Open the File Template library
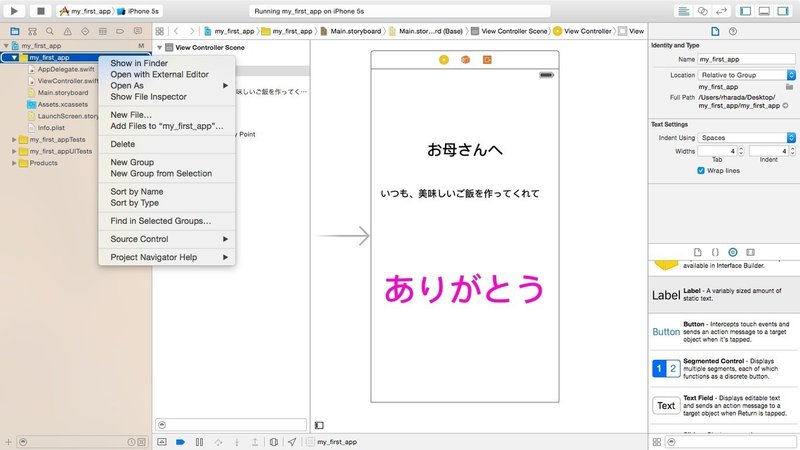 pyautogui.click(x=697, y=252)
